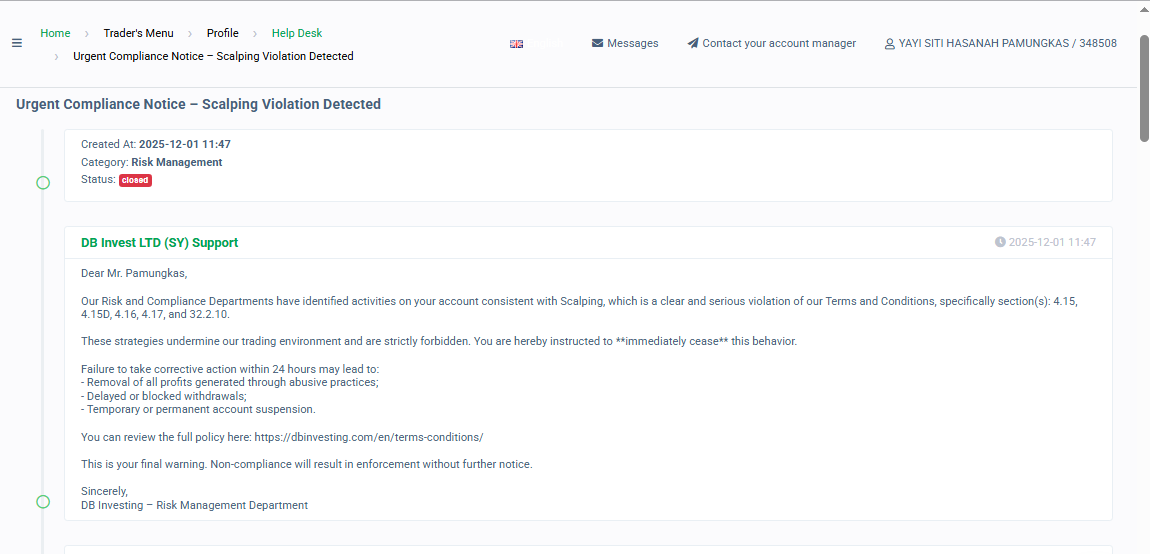Open Messages in the top bar
The image size is (1150, 554).
click(632, 44)
